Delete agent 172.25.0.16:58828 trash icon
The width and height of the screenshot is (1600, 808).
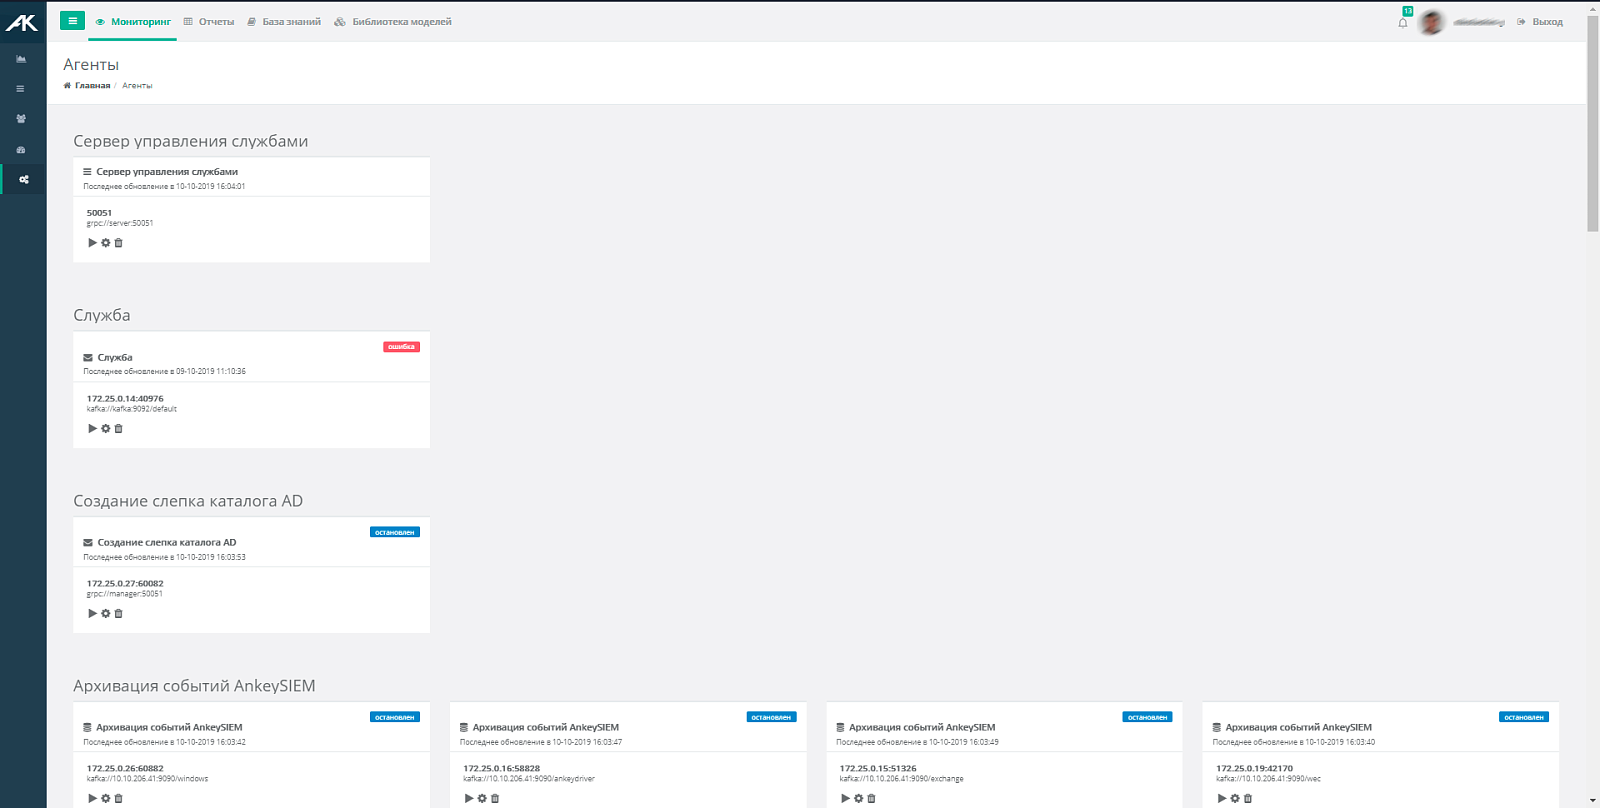[495, 799]
